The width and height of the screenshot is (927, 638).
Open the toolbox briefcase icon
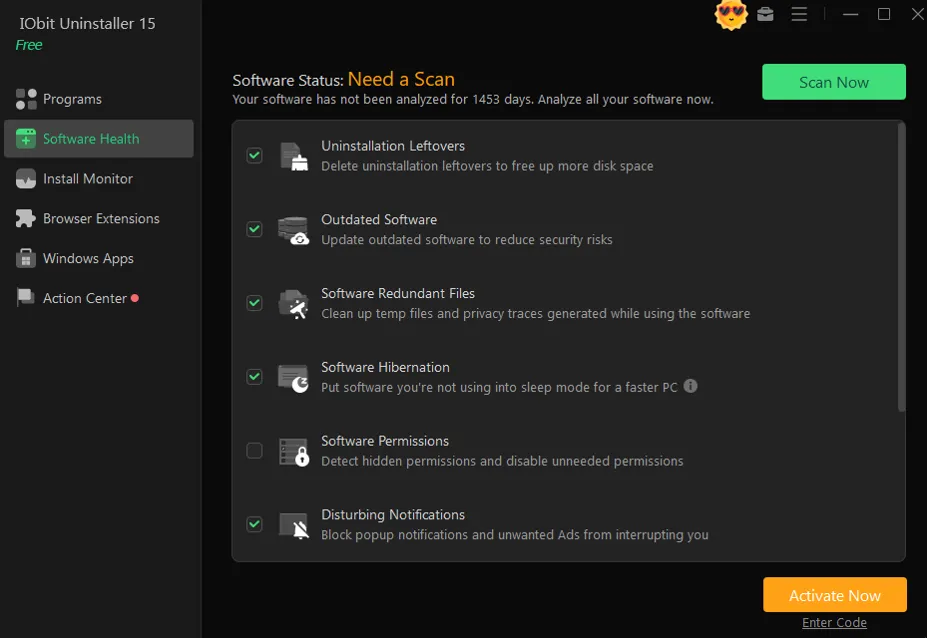765,14
